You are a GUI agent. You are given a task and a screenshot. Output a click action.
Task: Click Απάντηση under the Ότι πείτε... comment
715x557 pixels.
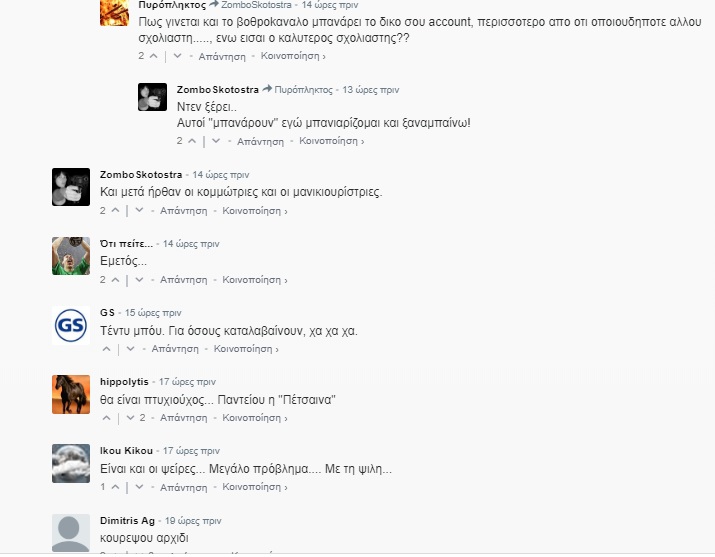coord(183,280)
